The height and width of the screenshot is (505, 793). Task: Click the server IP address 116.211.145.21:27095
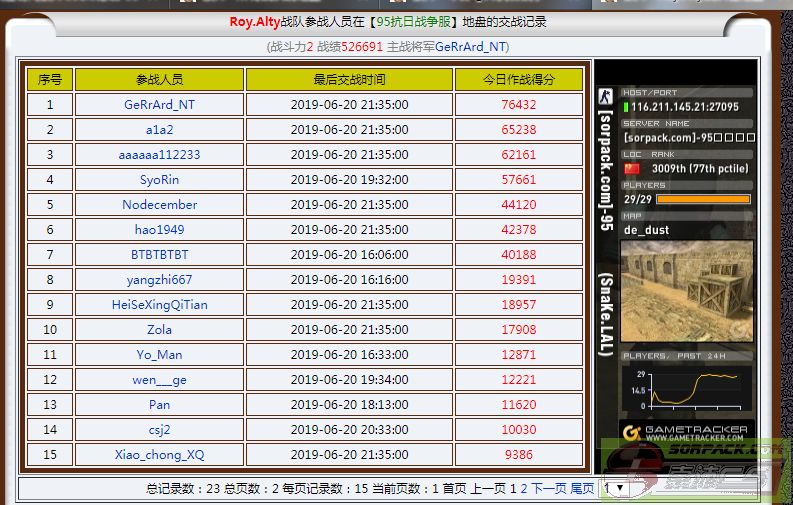pyautogui.click(x=685, y=106)
